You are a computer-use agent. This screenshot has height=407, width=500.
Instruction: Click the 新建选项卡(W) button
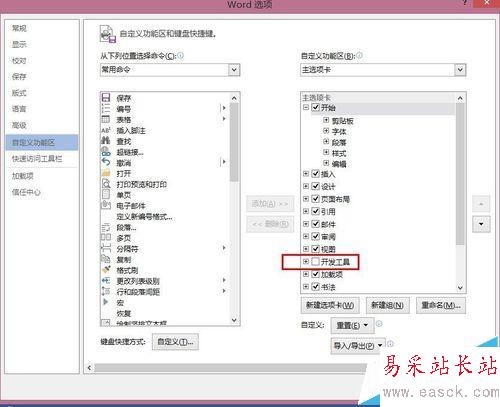point(330,305)
